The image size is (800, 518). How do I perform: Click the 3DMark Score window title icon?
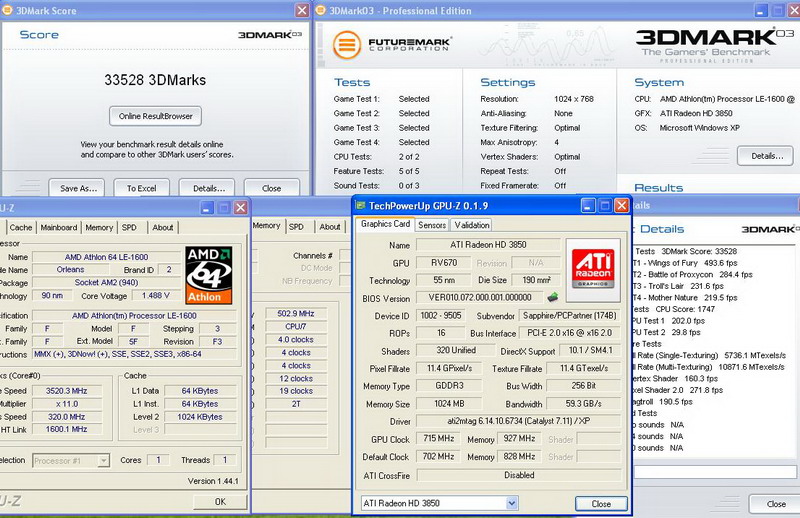pos(7,10)
